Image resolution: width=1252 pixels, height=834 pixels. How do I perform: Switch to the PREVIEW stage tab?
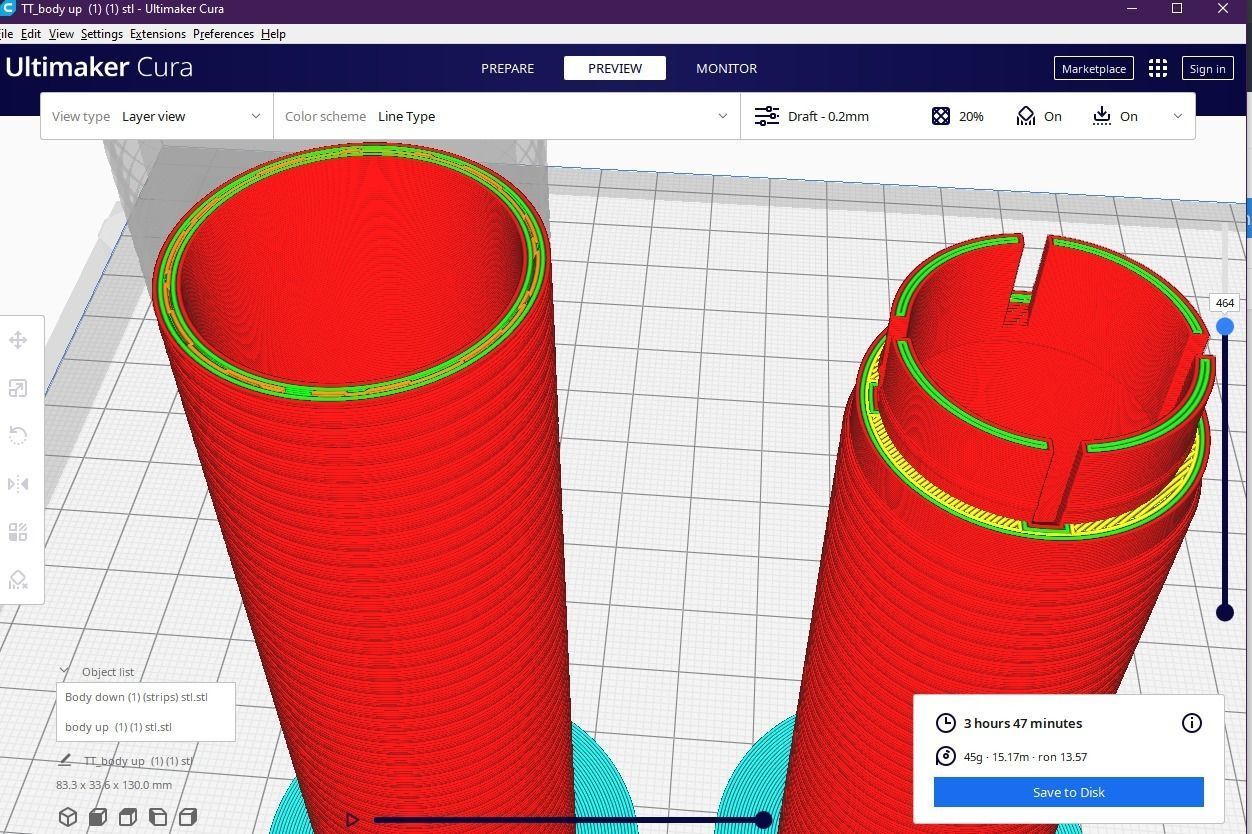pos(615,68)
